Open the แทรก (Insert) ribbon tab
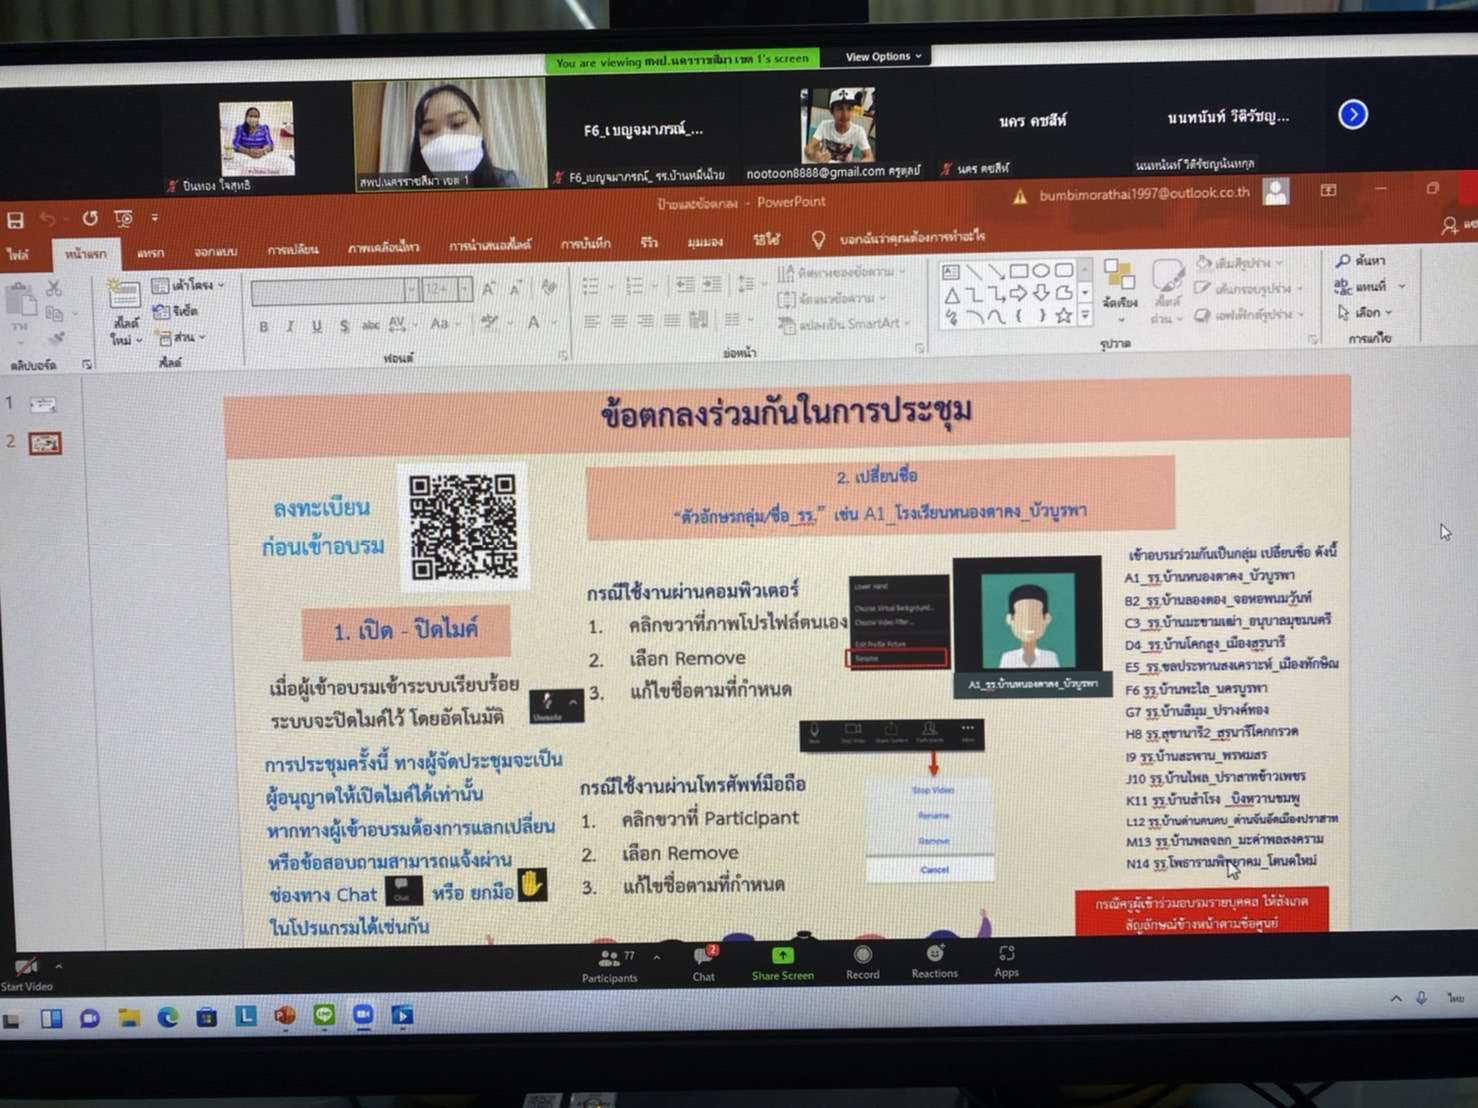Screen dimensions: 1478x1108 pyautogui.click(x=150, y=253)
